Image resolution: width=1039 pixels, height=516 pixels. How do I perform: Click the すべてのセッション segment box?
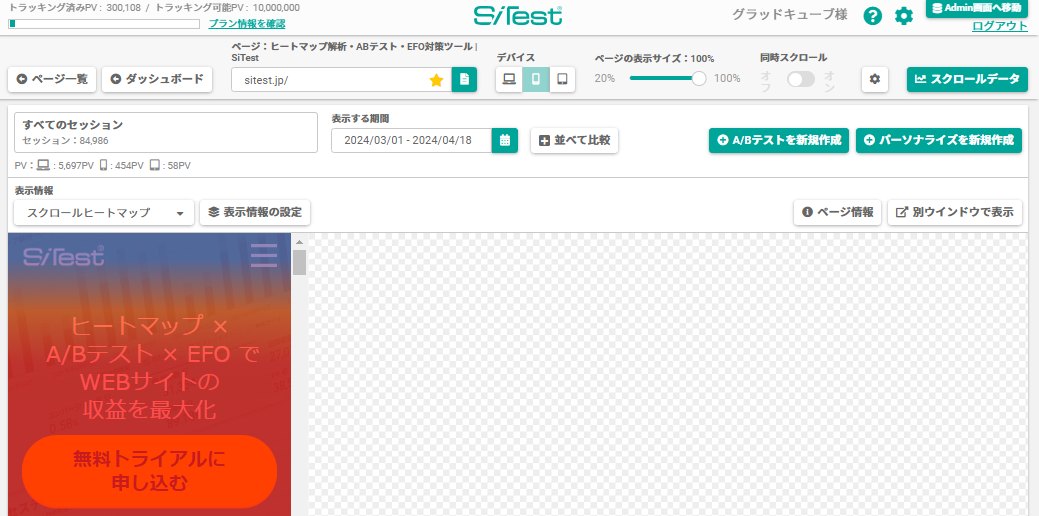(x=166, y=132)
